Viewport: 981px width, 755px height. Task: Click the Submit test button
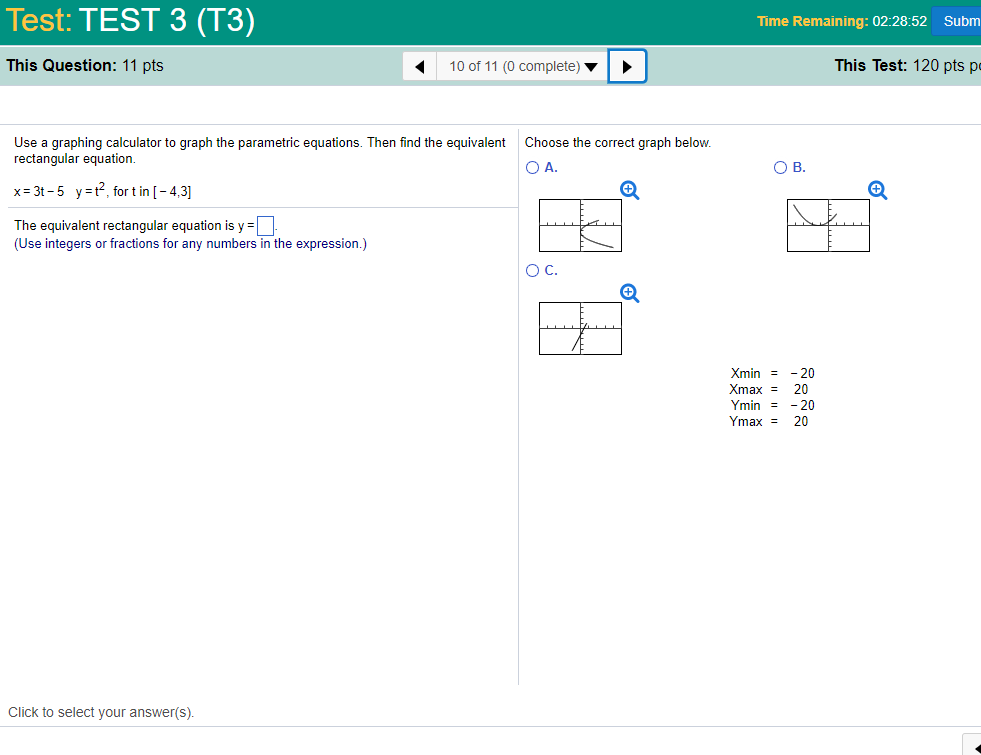(x=957, y=21)
